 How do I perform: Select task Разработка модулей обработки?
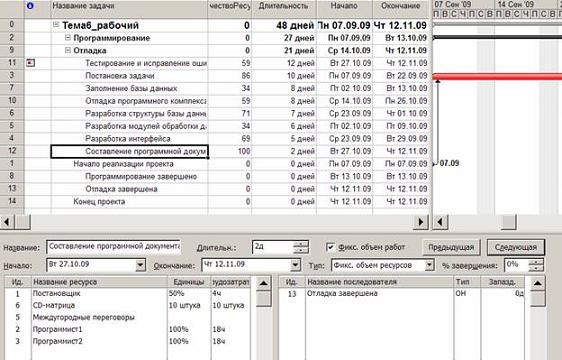coord(146,126)
